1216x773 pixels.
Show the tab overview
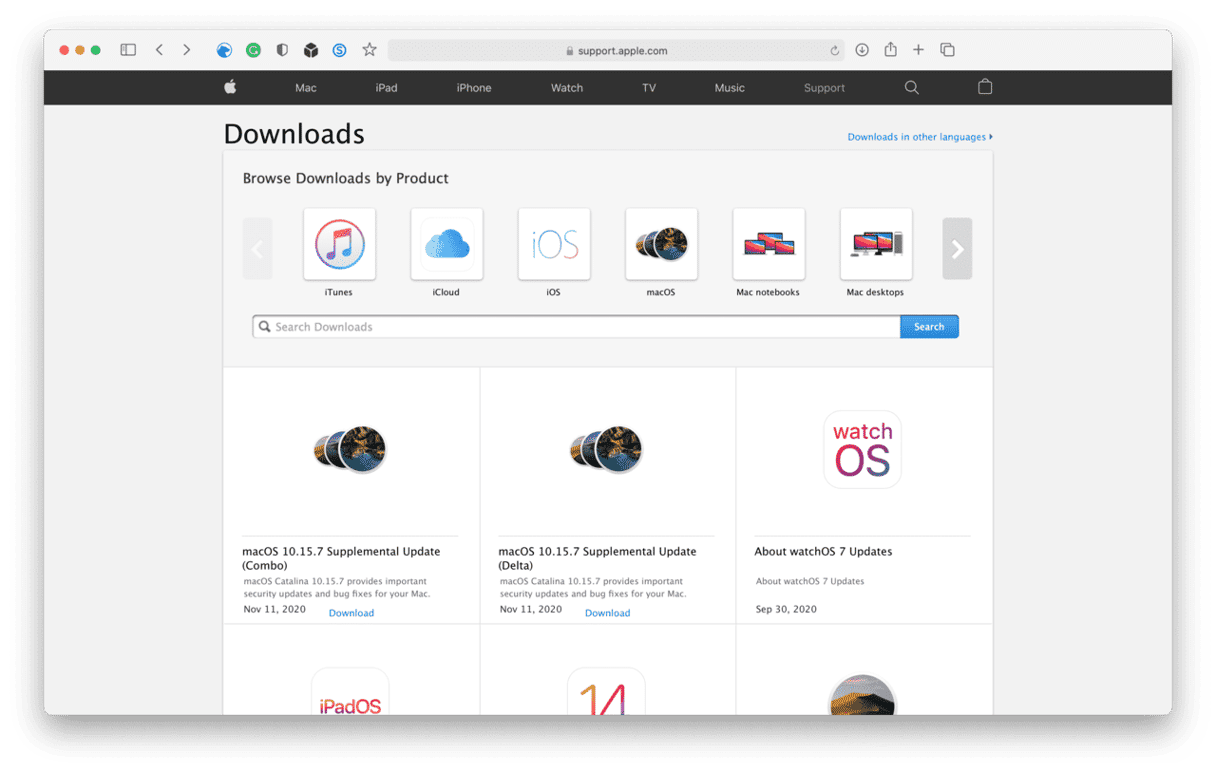click(947, 50)
